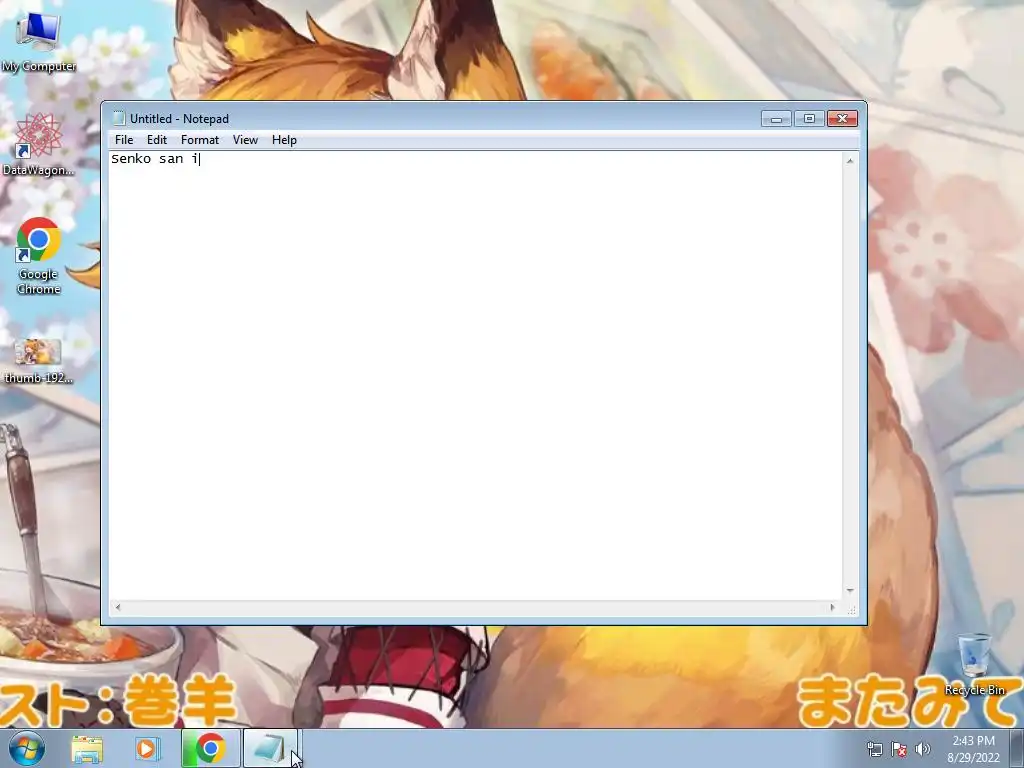Select the thumb-192 image file on desktop
This screenshot has height=768, width=1024.
(x=39, y=360)
